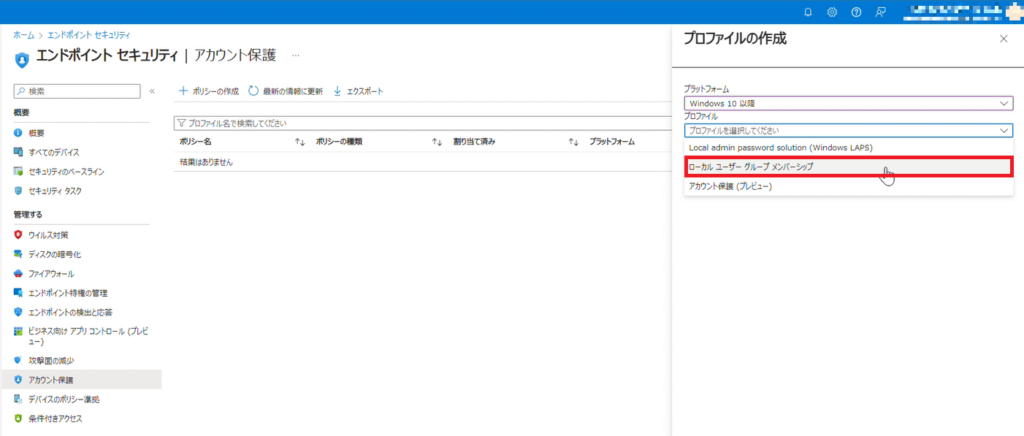
Task: Click the Endpoint Security shield icon beside the title
Action: pos(22,59)
